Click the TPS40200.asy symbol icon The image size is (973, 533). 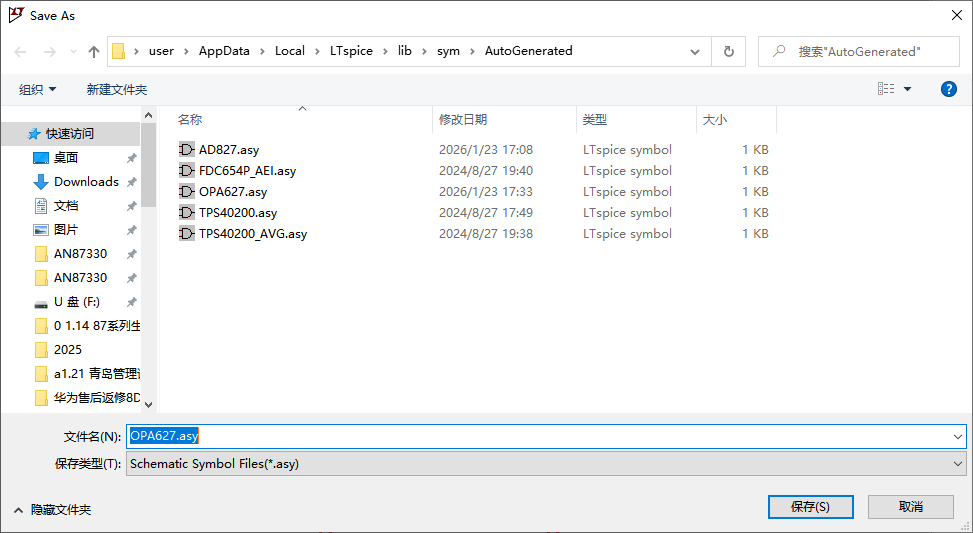[x=187, y=213]
